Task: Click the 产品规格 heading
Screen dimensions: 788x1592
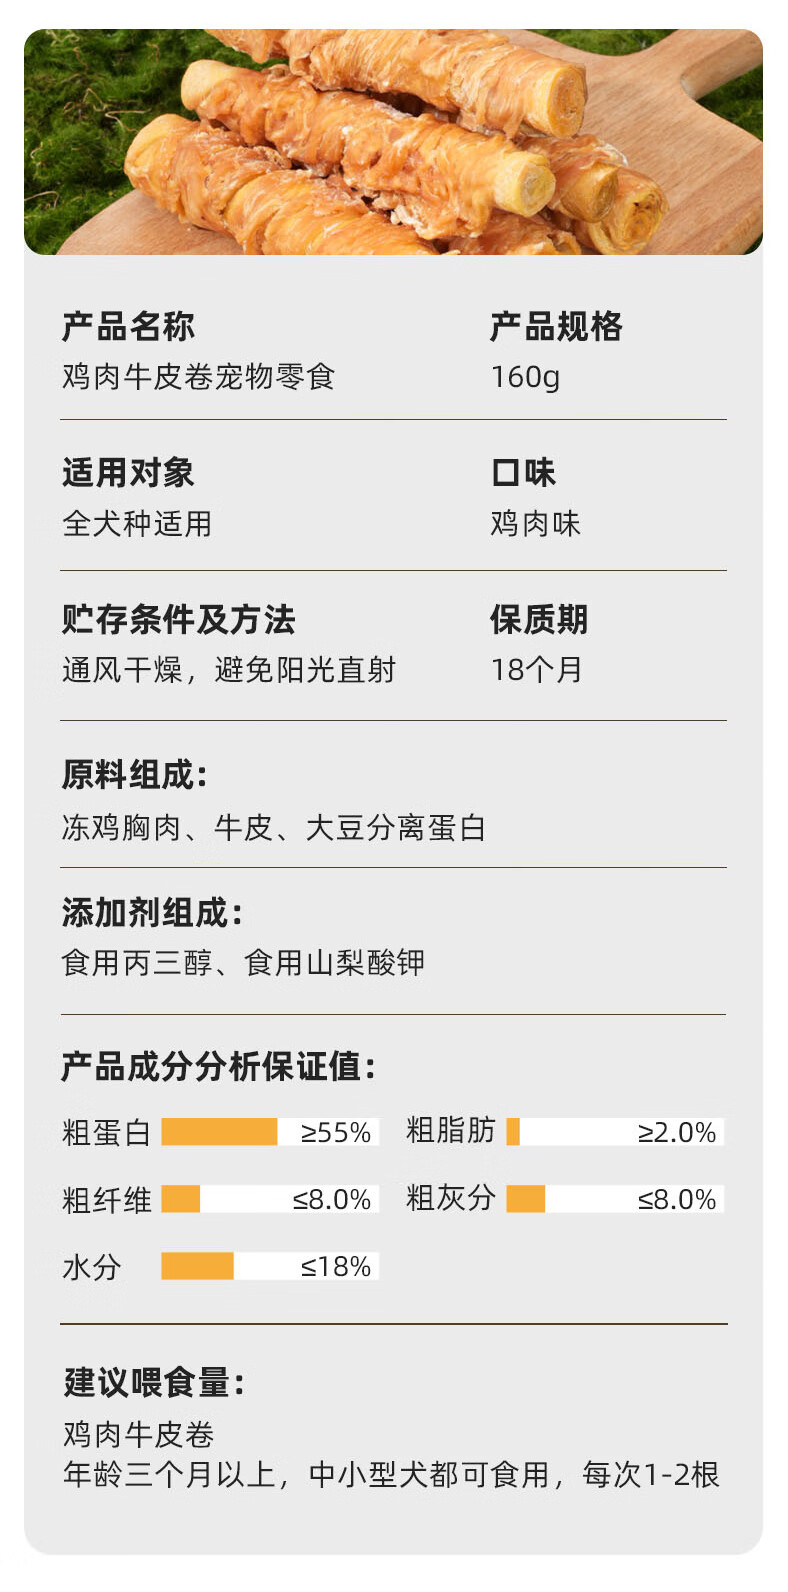Action: 556,327
